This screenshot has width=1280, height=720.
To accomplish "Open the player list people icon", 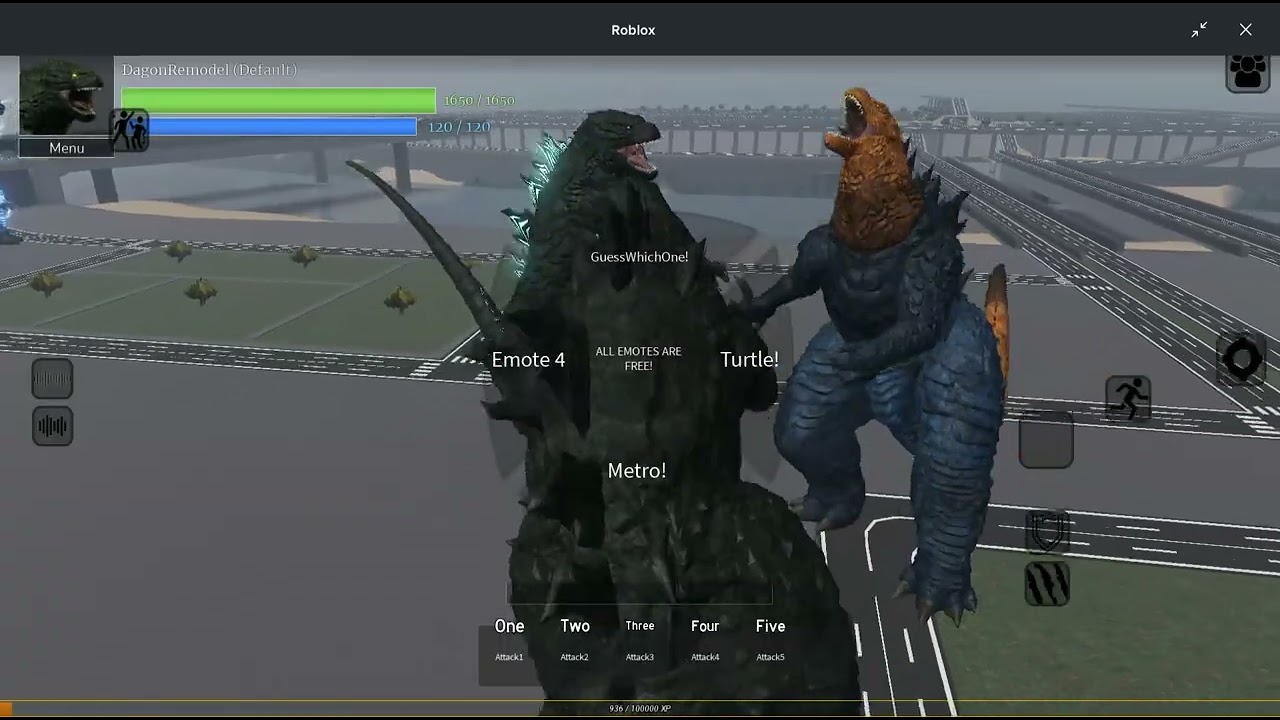I will pos(1248,71).
